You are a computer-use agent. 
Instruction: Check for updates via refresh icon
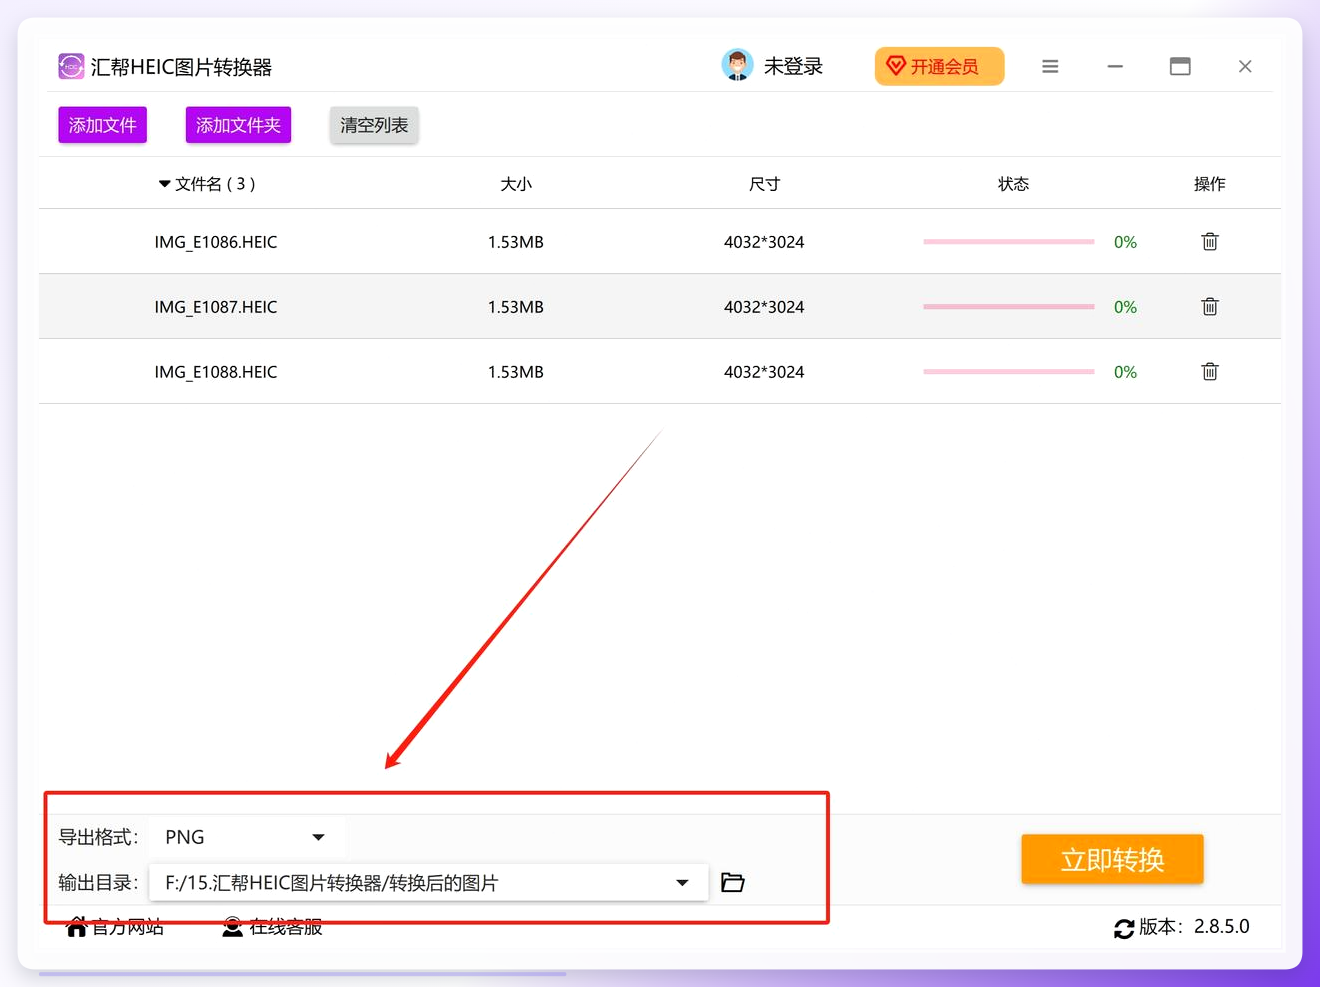[1124, 929]
